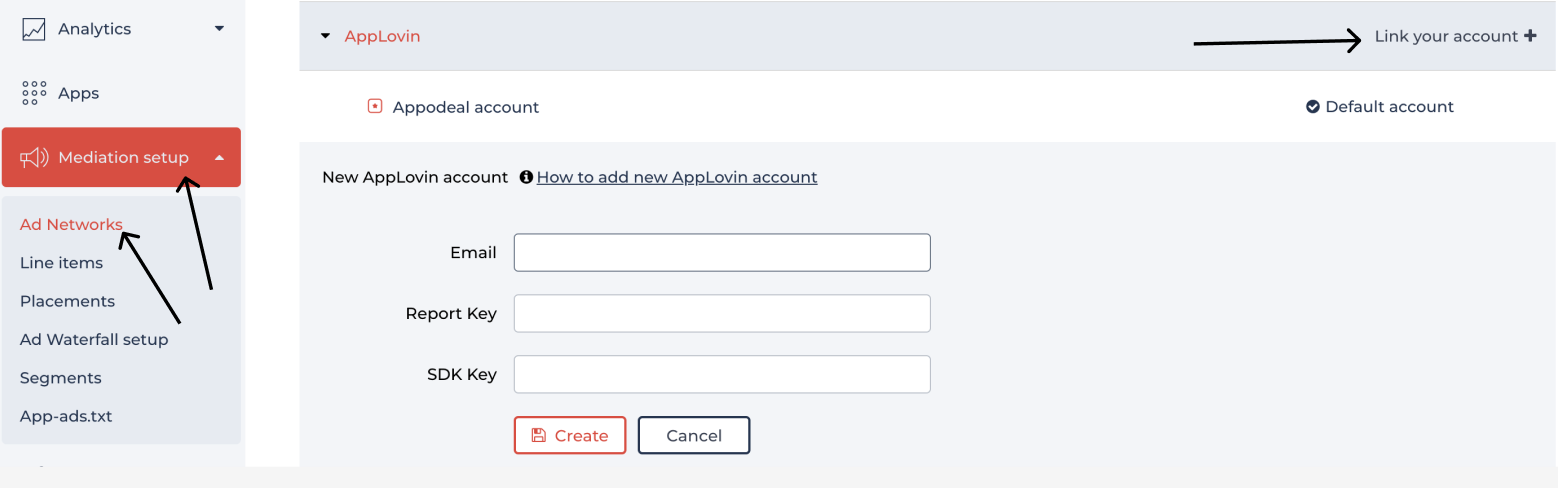The height and width of the screenshot is (488, 1558).
Task: Focus the Email input field
Action: coord(722,253)
